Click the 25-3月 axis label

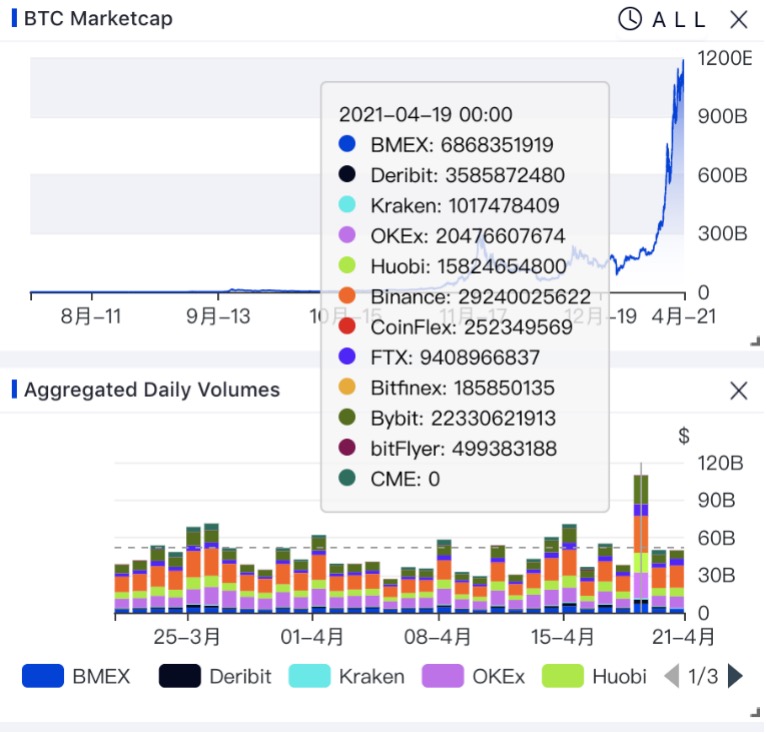click(187, 637)
